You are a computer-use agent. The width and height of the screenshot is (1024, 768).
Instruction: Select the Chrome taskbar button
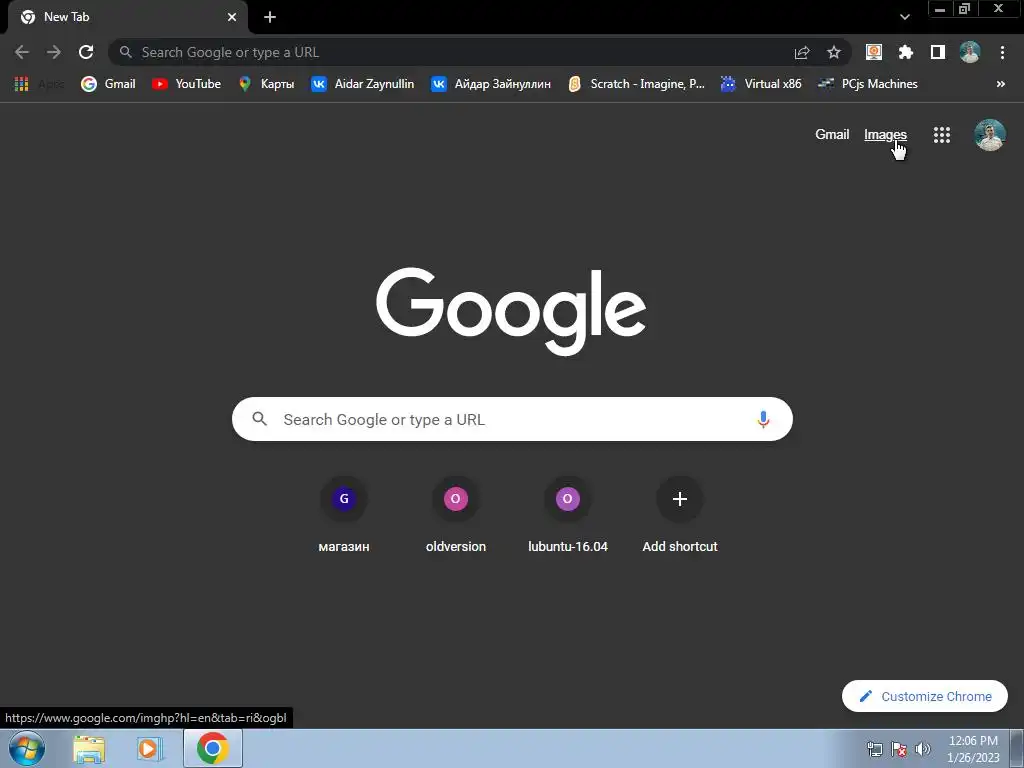(x=212, y=748)
